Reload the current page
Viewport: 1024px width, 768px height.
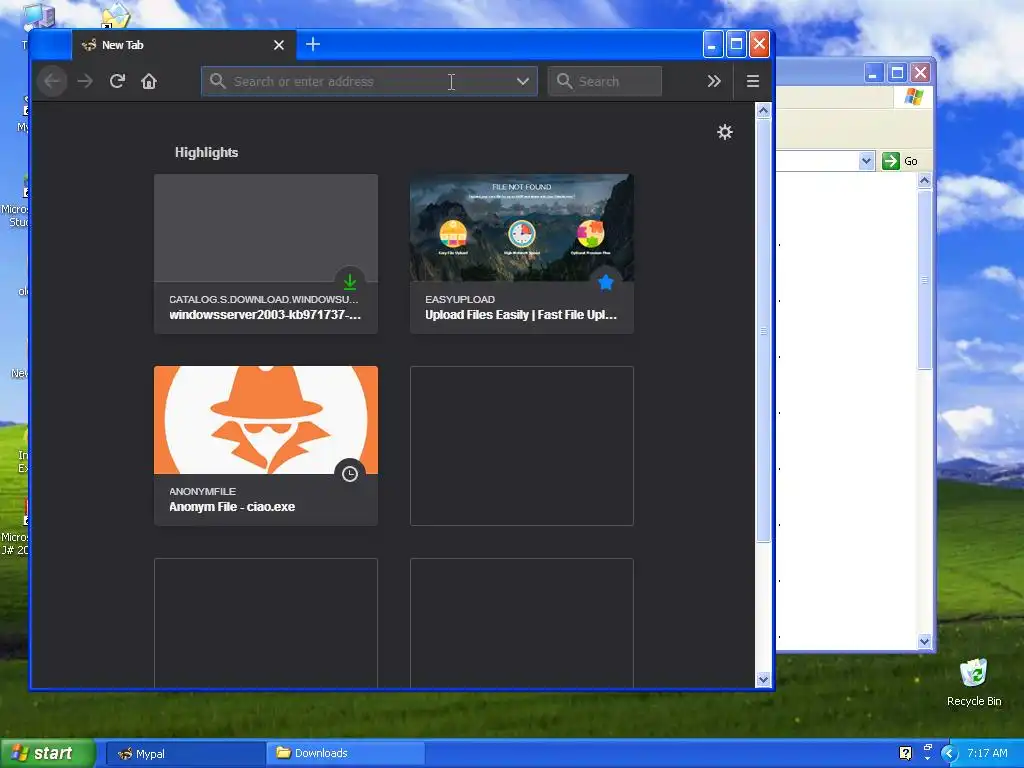(x=118, y=82)
